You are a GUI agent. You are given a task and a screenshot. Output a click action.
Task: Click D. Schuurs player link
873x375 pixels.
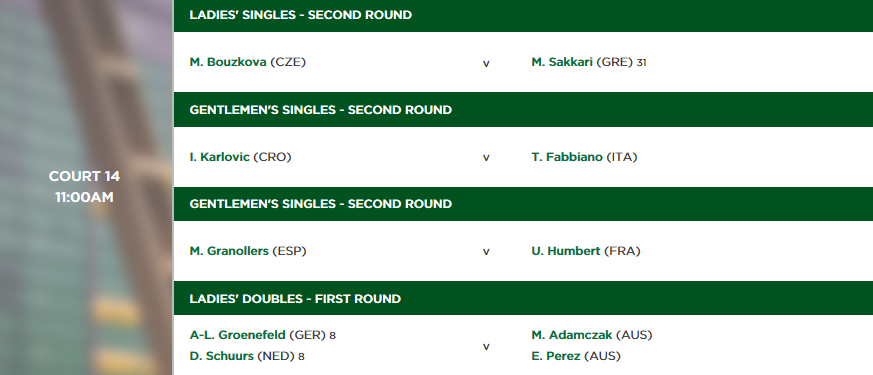pyautogui.click(x=222, y=356)
